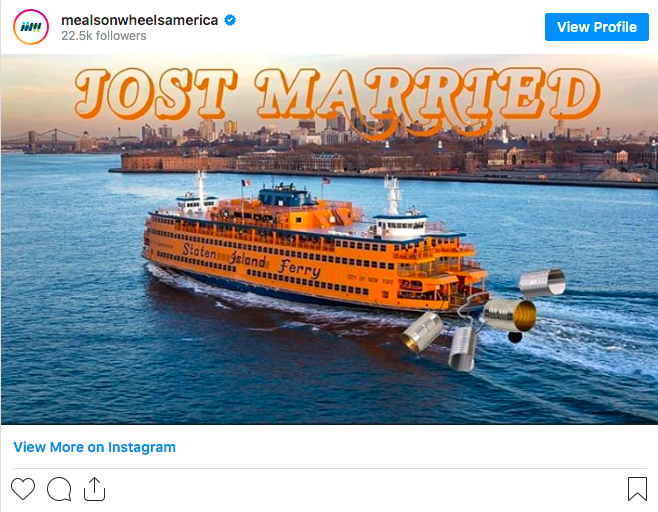Save the post with the bookmark icon
The height and width of the screenshot is (512, 658).
click(637, 489)
